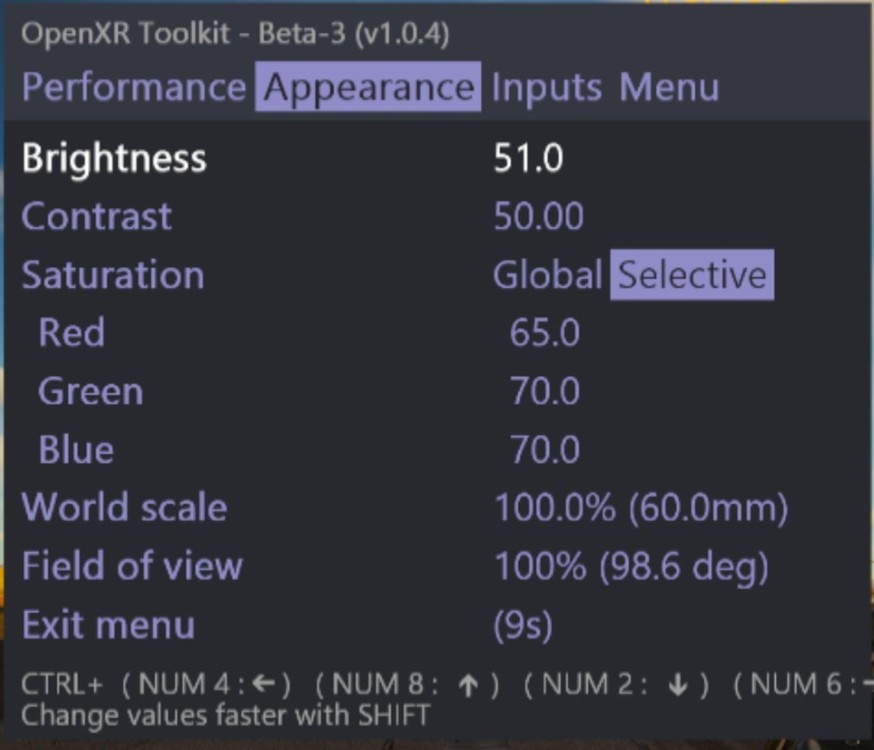
Task: Open the Menu tab
Action: [668, 88]
